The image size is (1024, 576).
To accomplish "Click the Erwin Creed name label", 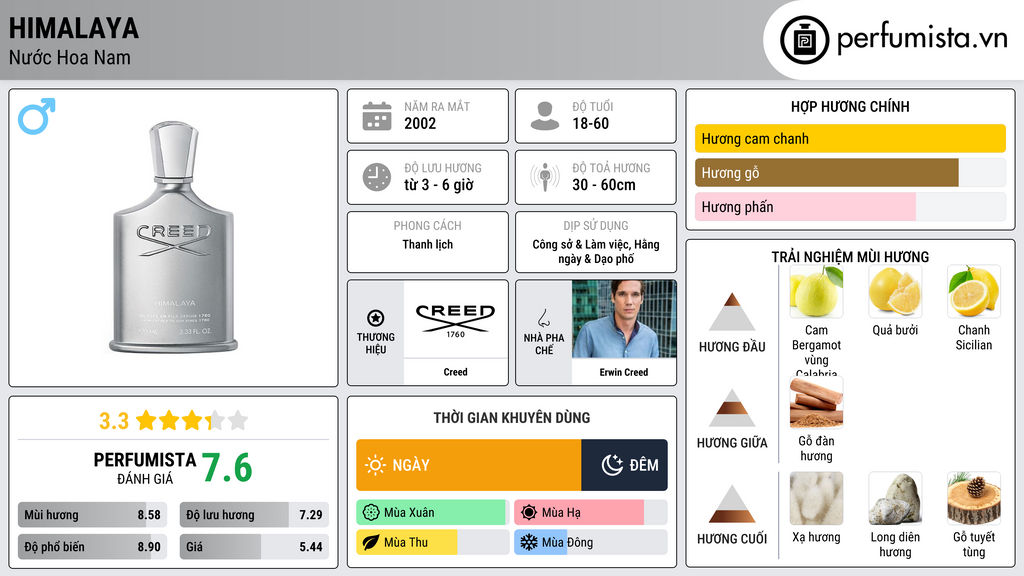I will [624, 372].
